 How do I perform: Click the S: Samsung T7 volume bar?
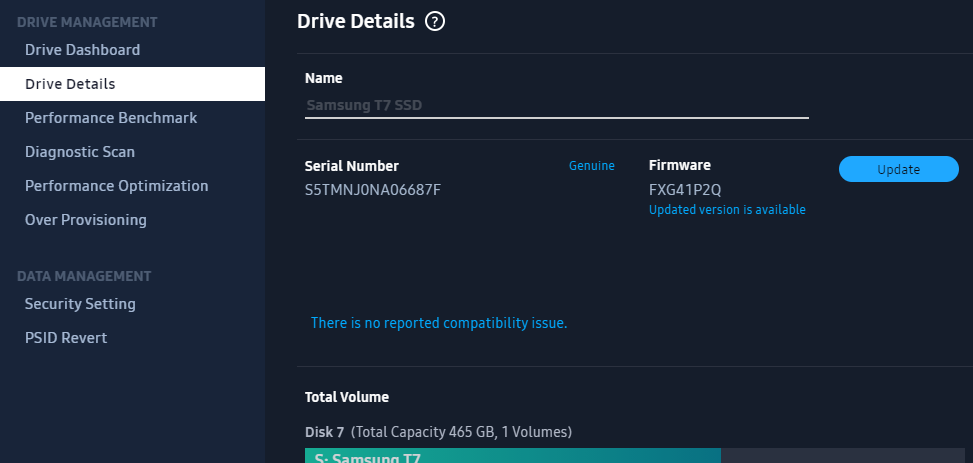pos(513,456)
